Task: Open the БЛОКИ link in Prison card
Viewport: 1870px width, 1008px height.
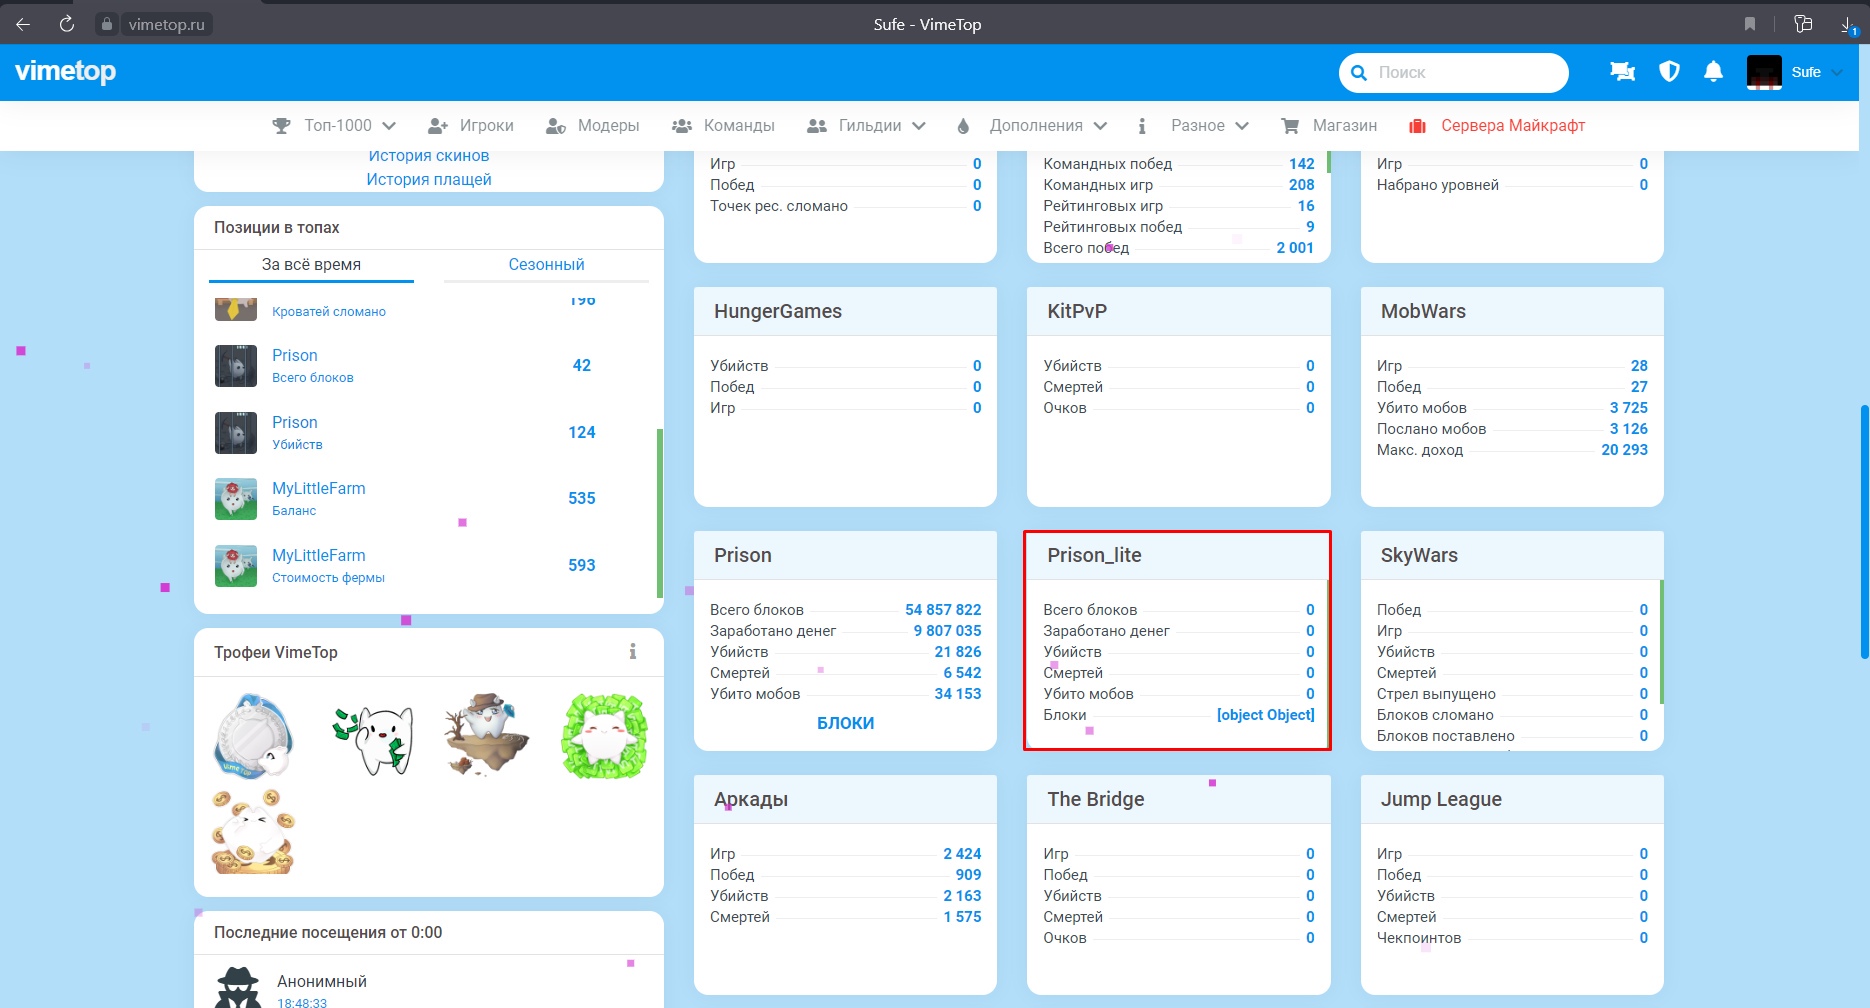Action: (x=845, y=723)
